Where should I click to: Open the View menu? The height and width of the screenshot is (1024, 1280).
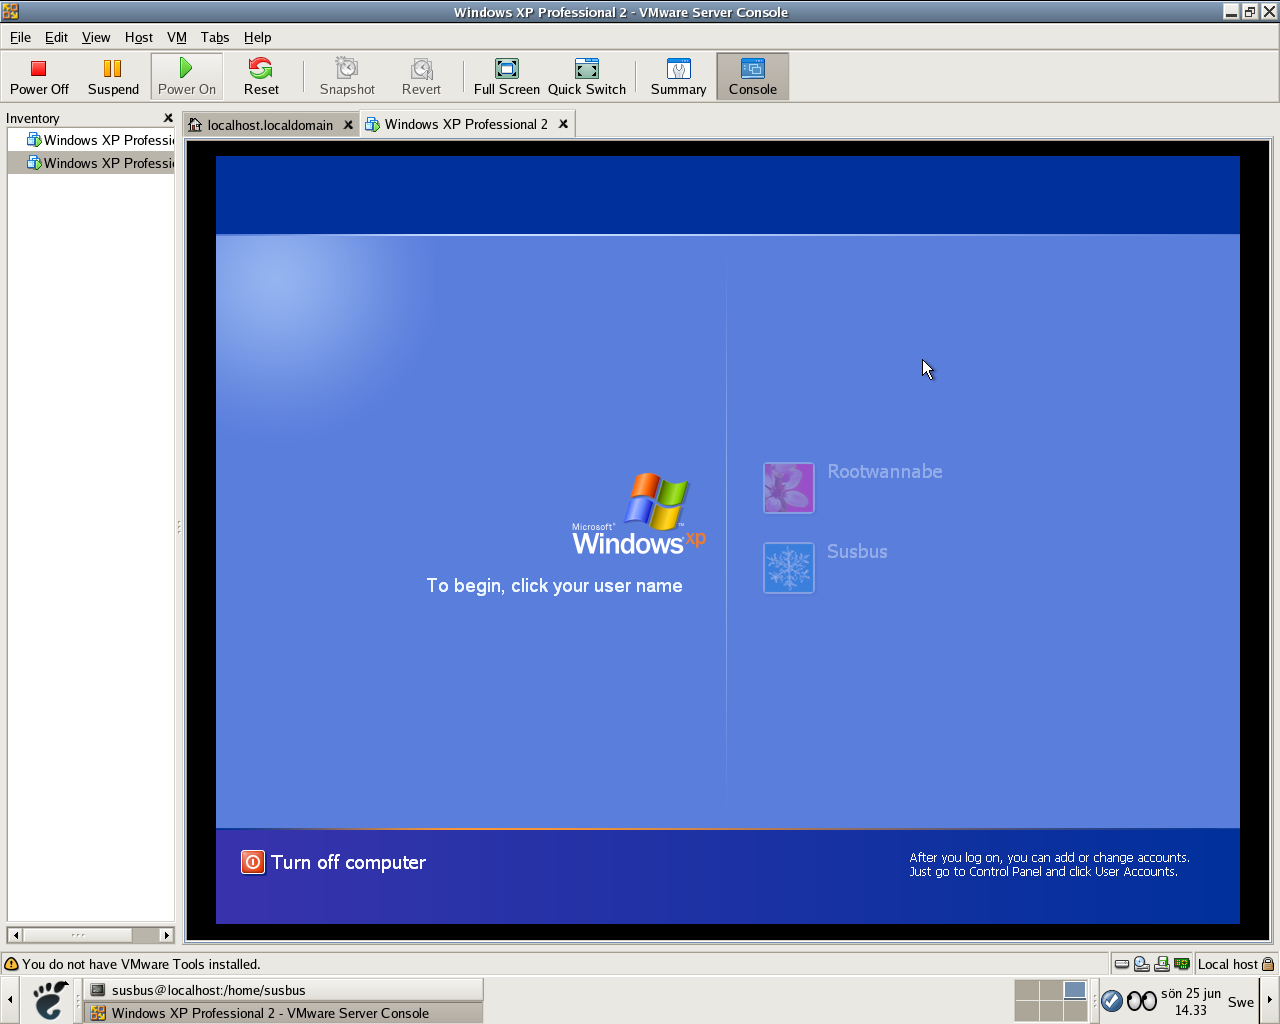click(96, 37)
